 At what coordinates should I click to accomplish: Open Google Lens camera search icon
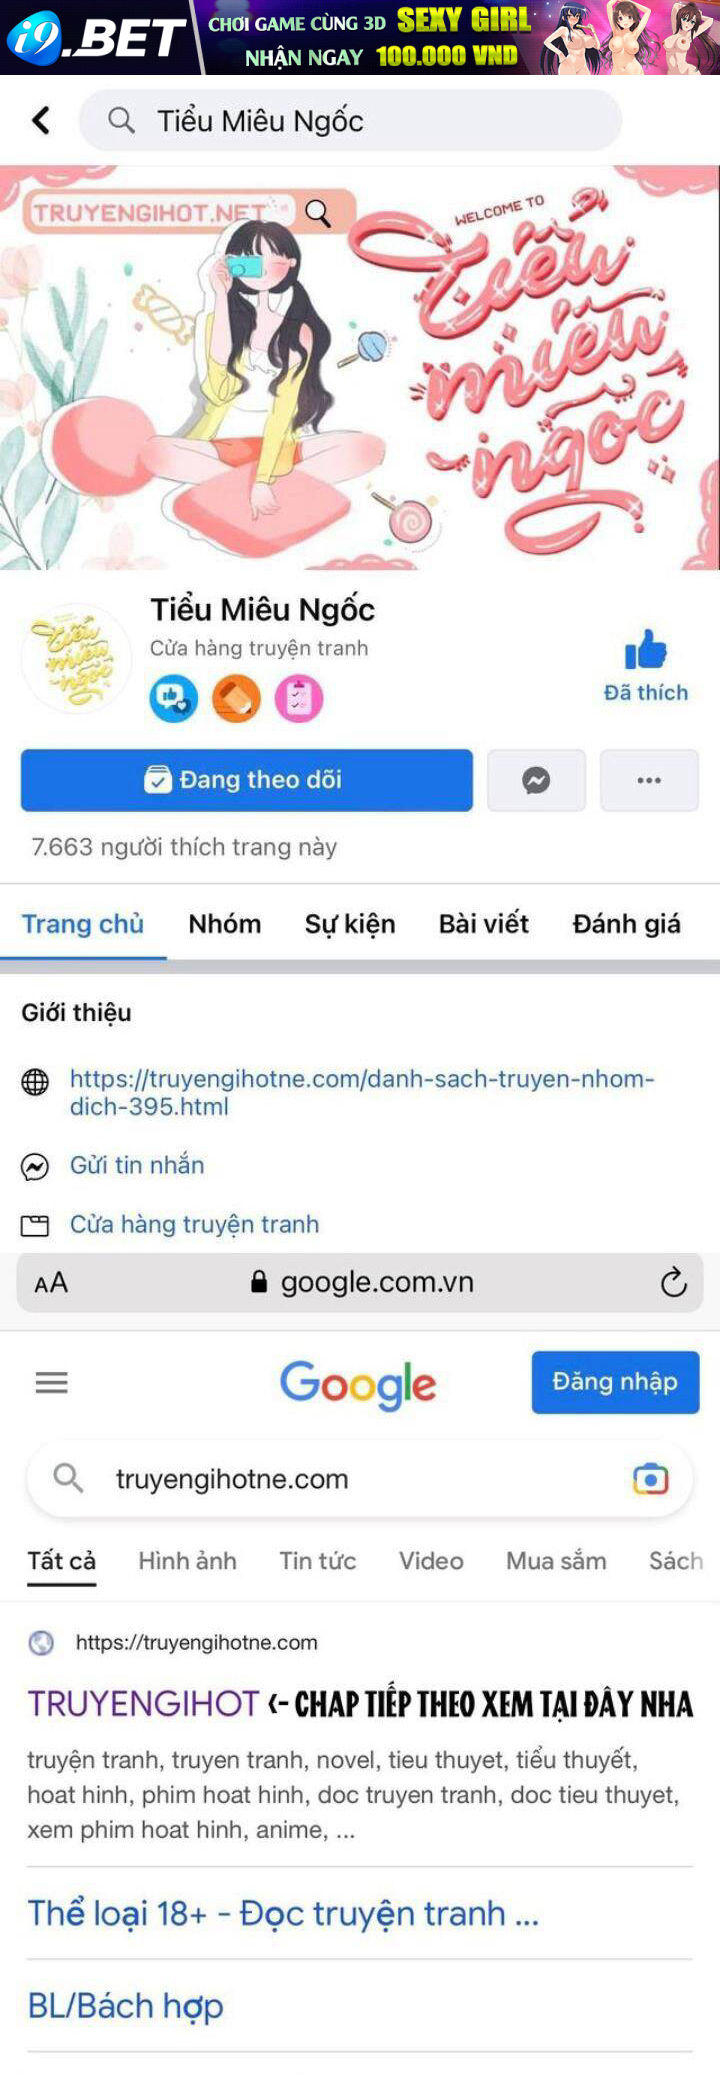[x=650, y=1479]
